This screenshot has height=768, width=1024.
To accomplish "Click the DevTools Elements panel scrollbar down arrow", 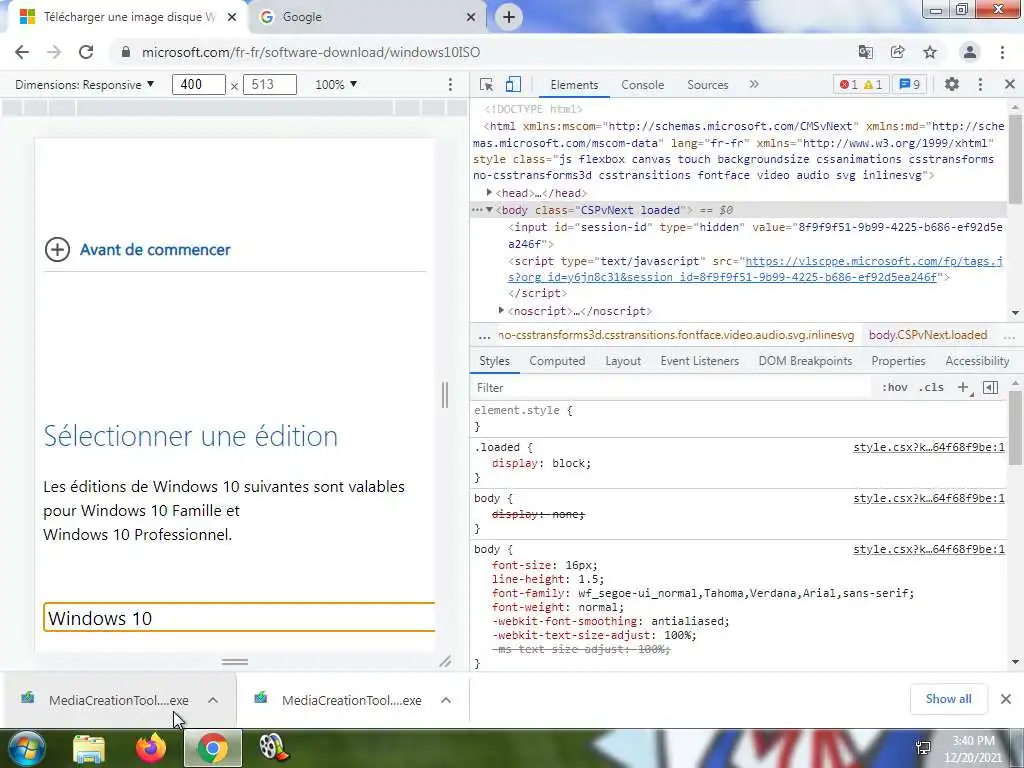I will click(1016, 313).
